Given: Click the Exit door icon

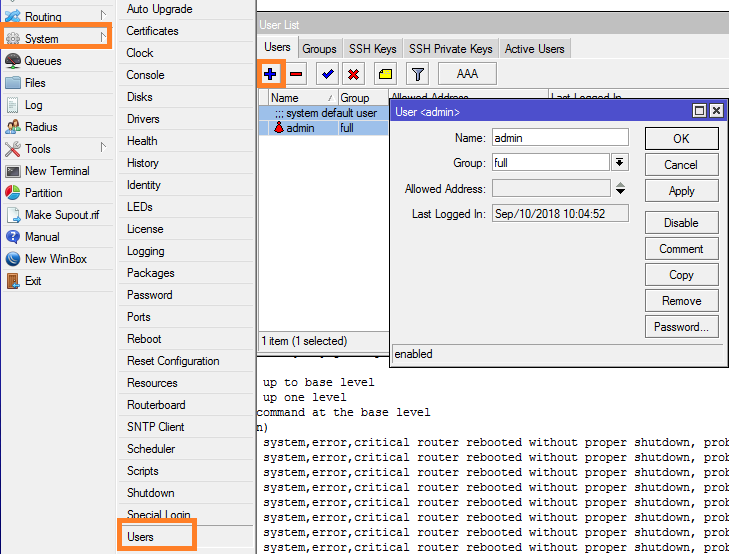Looking at the screenshot, I should [13, 281].
